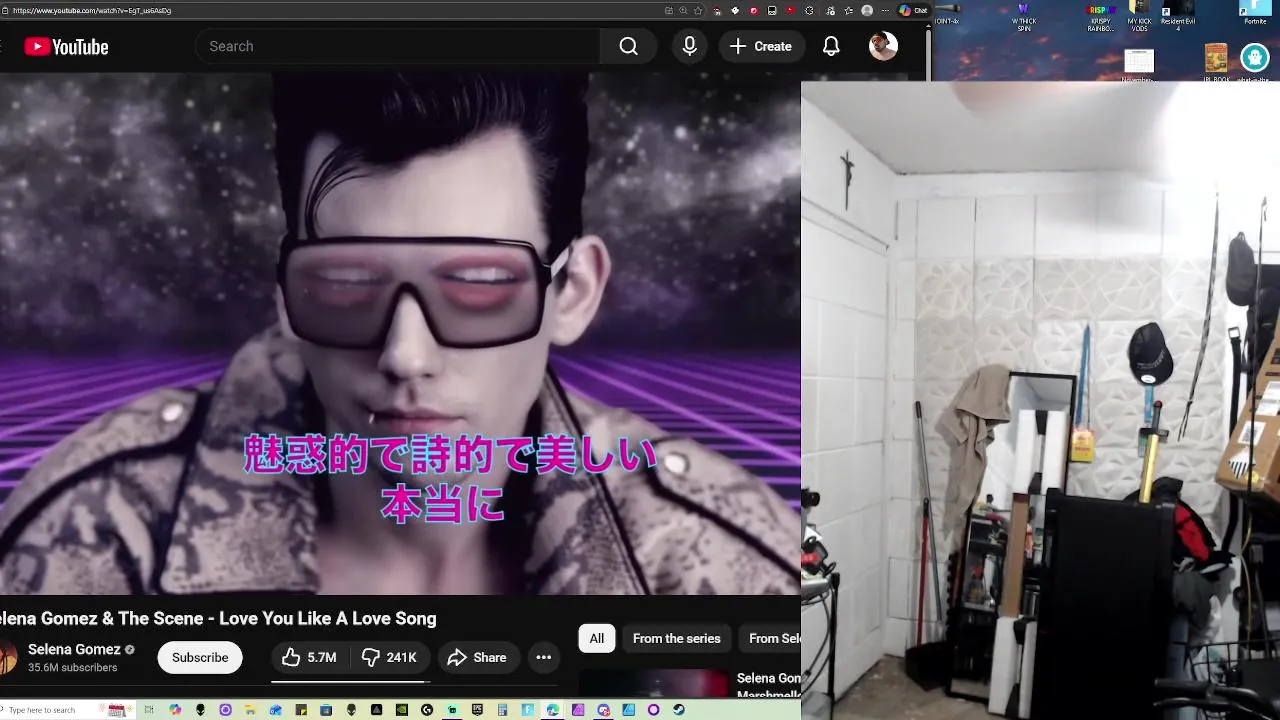1280x720 pixels.
Task: Subscribe to the Selena Gomez channel
Action: (x=200, y=657)
